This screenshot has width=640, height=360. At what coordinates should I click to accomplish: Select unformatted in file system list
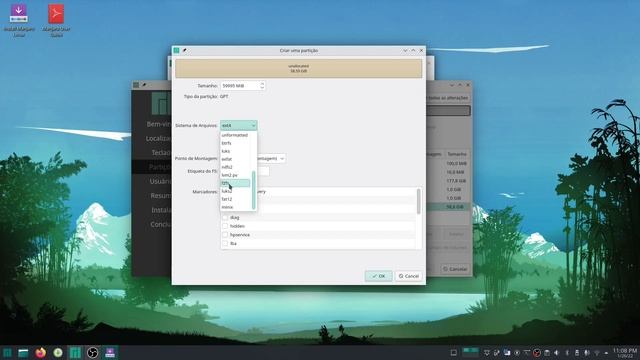click(235, 135)
